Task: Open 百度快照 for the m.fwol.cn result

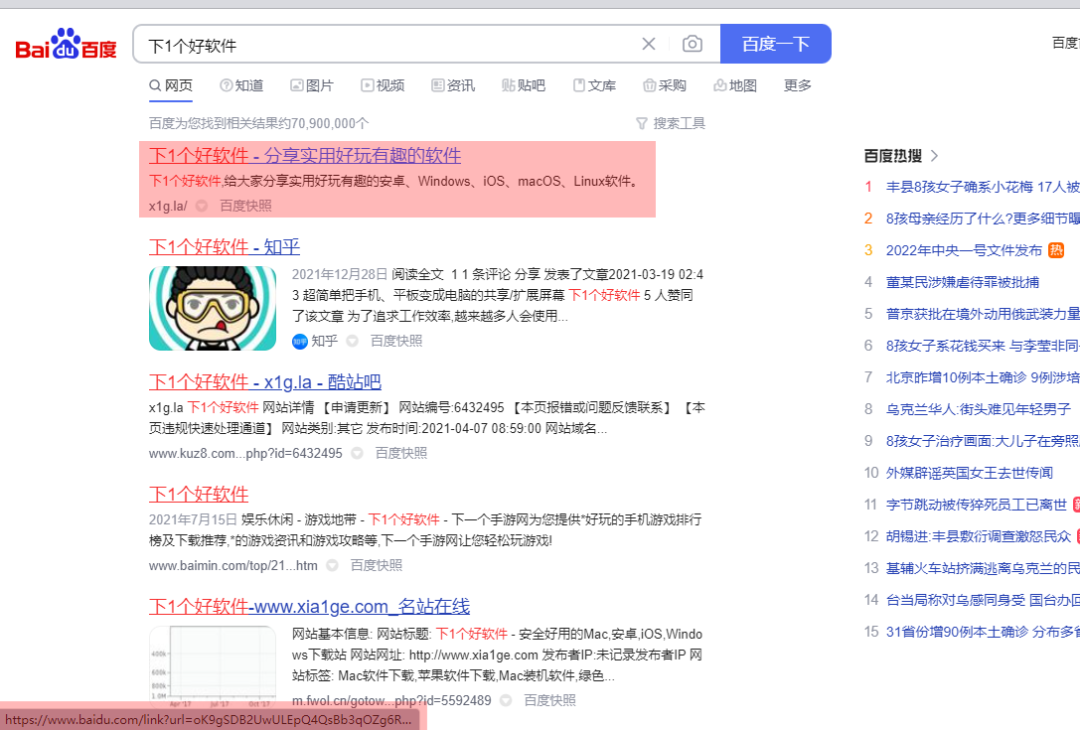Action: [550, 700]
